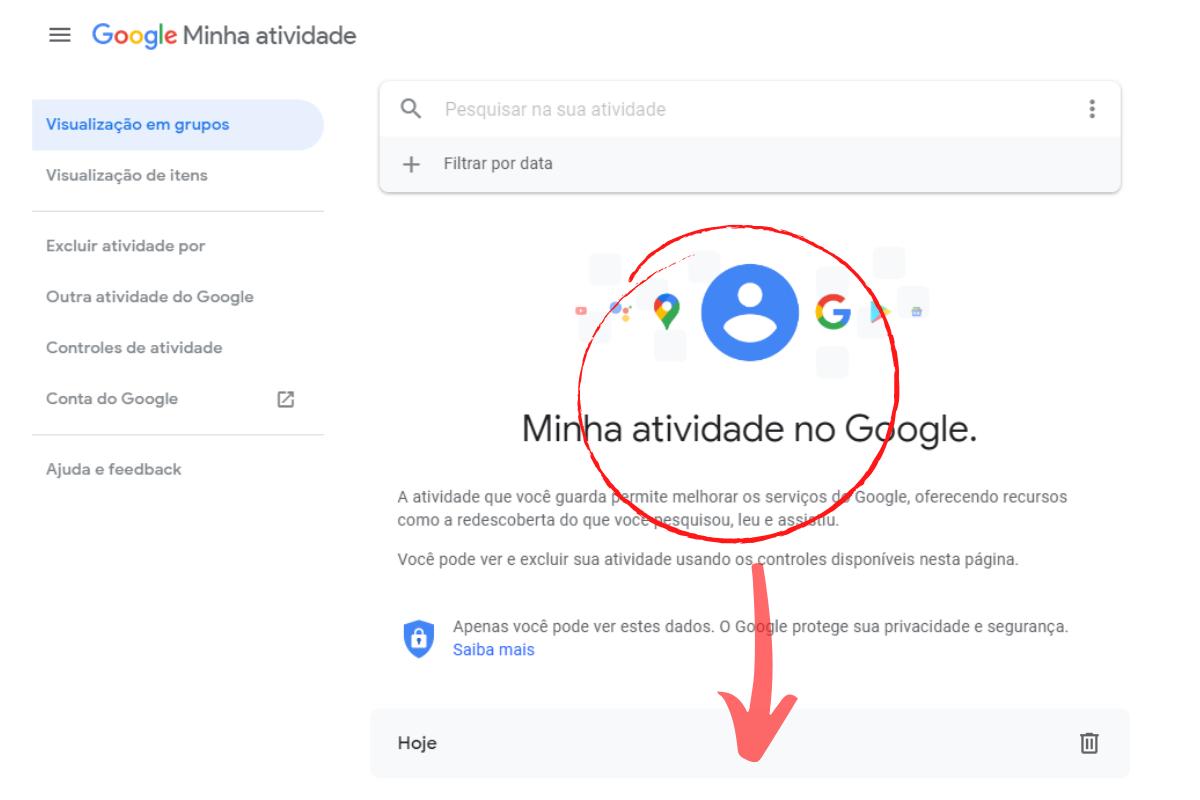Click the Google Maps pin icon

[667, 312]
